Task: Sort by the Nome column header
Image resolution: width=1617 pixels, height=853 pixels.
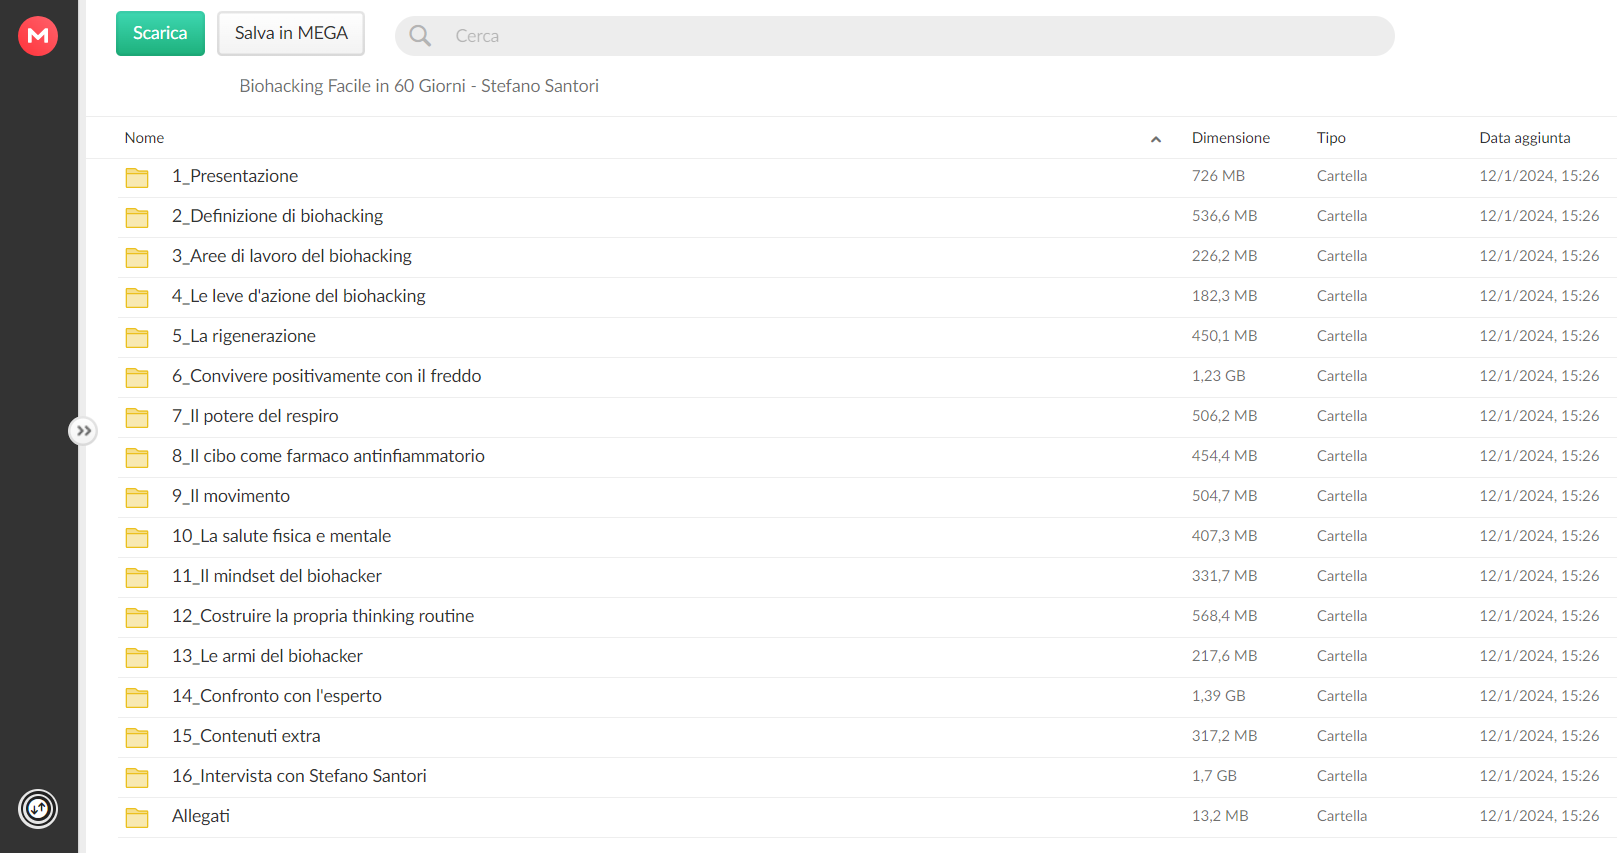Action: (x=144, y=138)
